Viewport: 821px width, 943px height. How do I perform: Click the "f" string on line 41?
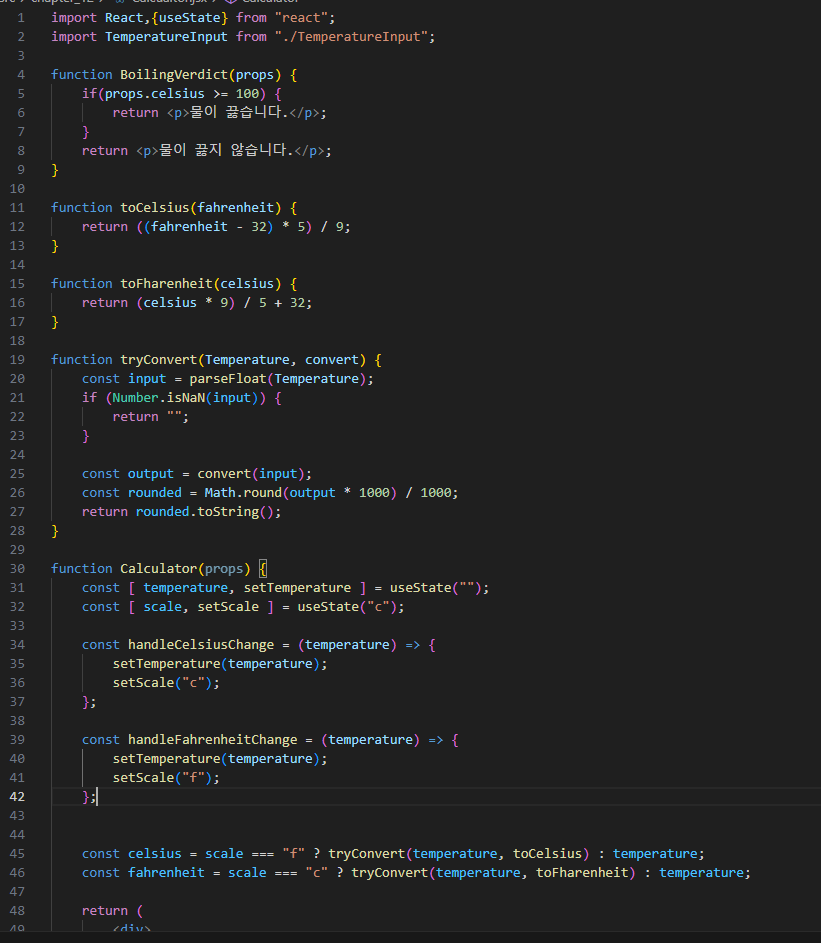[x=193, y=778]
